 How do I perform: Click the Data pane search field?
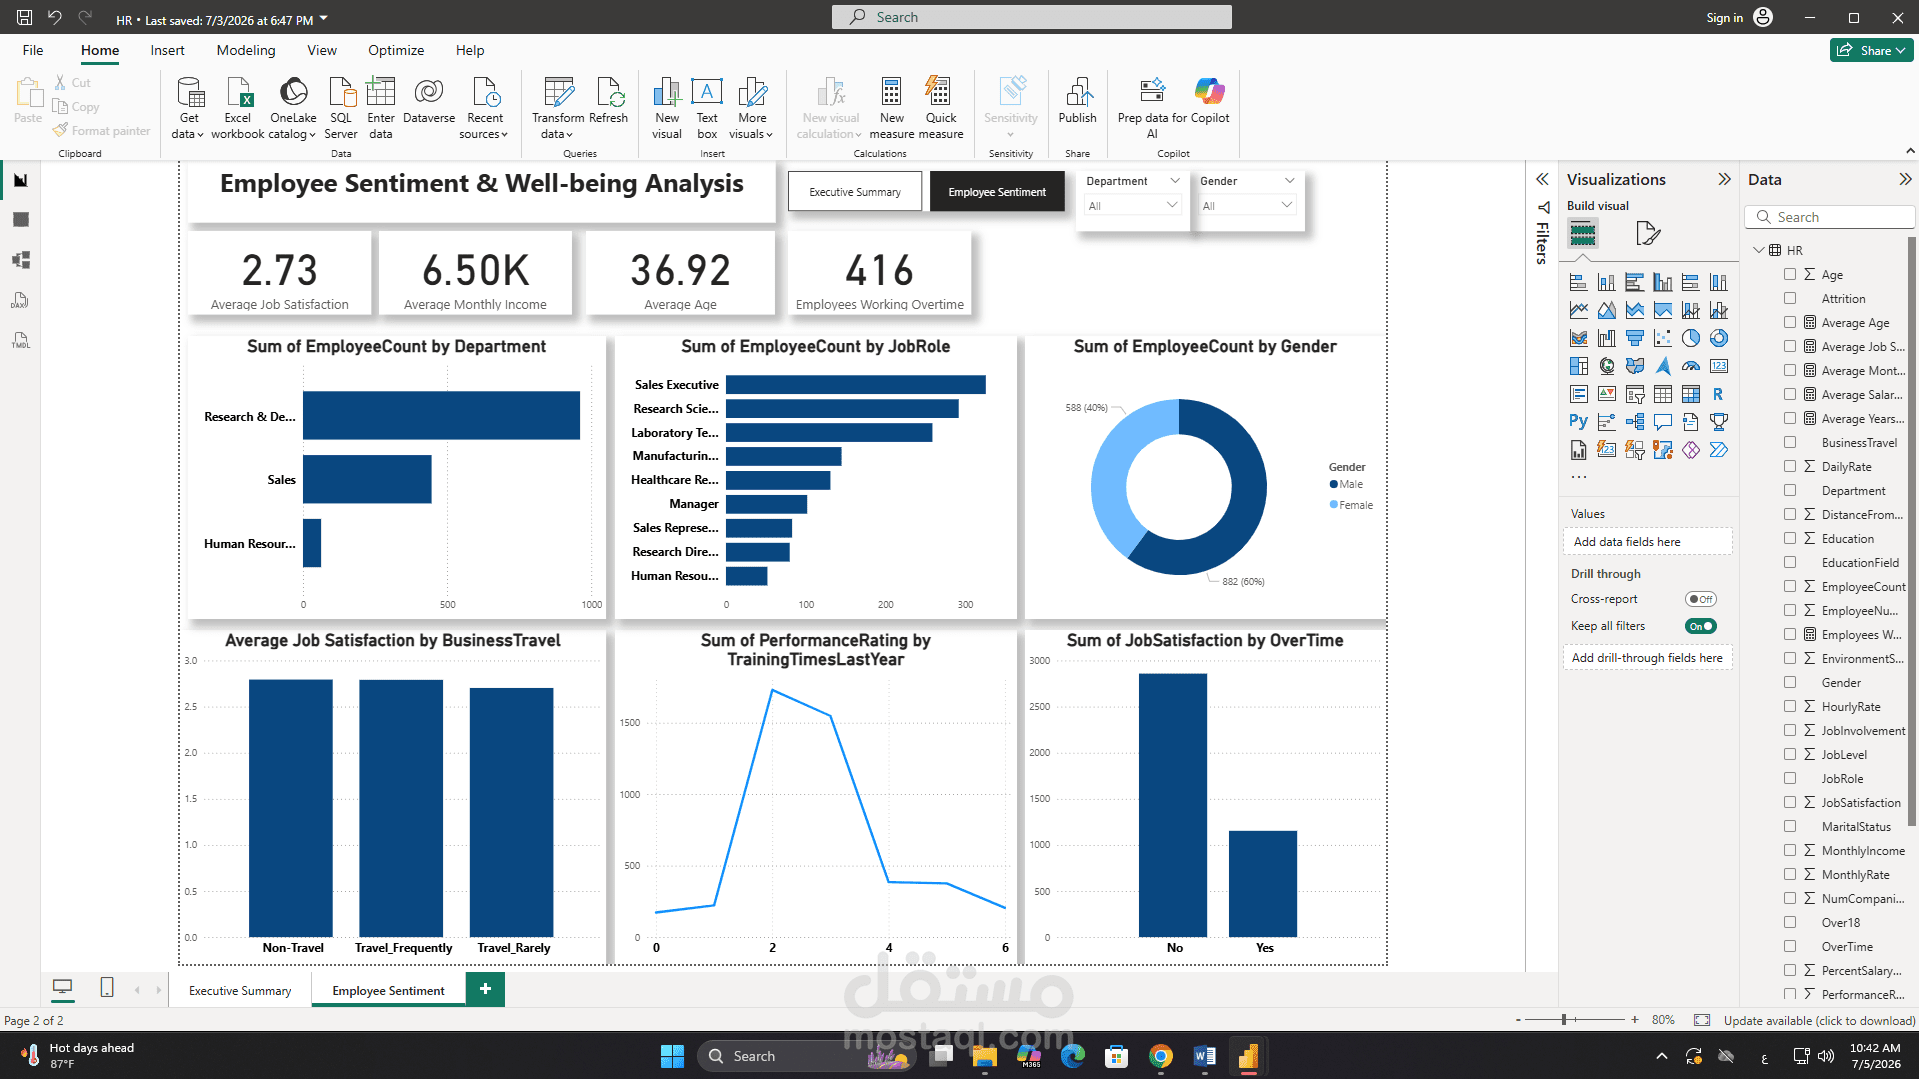click(1830, 217)
